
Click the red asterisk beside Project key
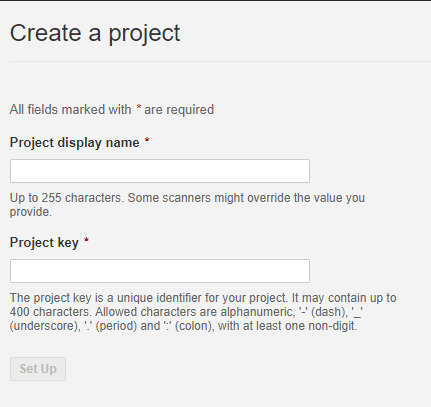point(86,241)
